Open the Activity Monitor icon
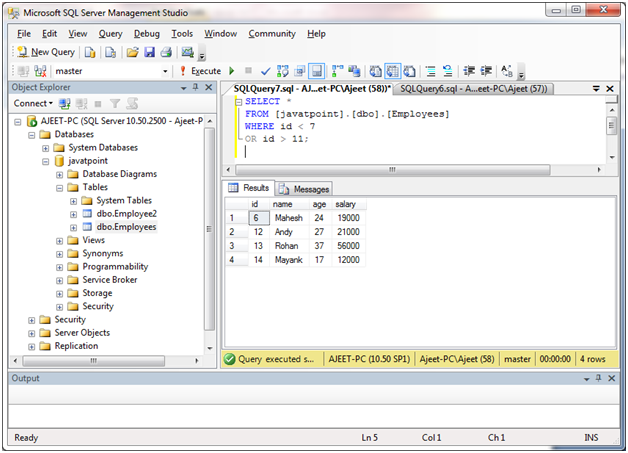The width and height of the screenshot is (628, 453). 187,52
